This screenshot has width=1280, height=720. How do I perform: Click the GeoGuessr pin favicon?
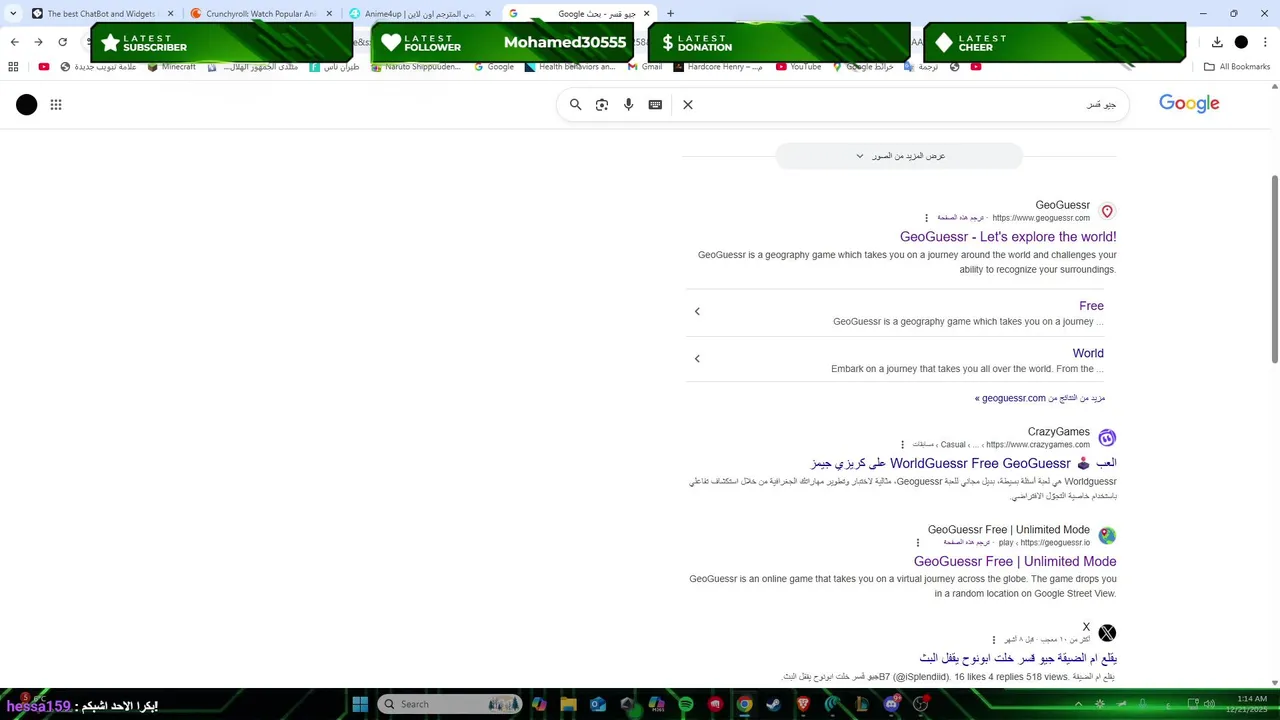click(1107, 211)
